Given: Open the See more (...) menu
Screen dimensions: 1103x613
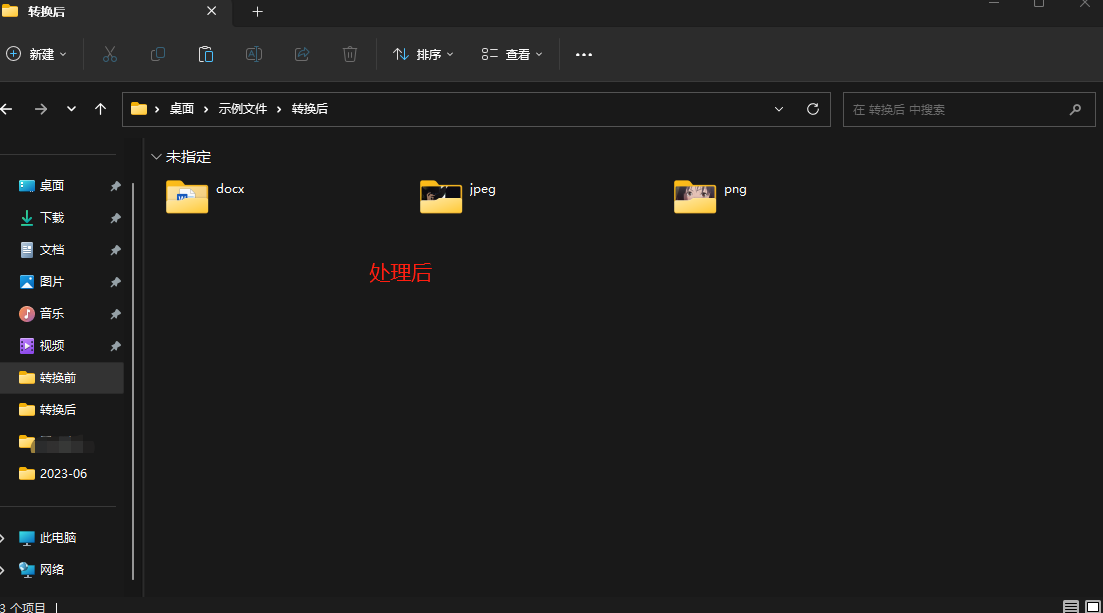Looking at the screenshot, I should 584,54.
